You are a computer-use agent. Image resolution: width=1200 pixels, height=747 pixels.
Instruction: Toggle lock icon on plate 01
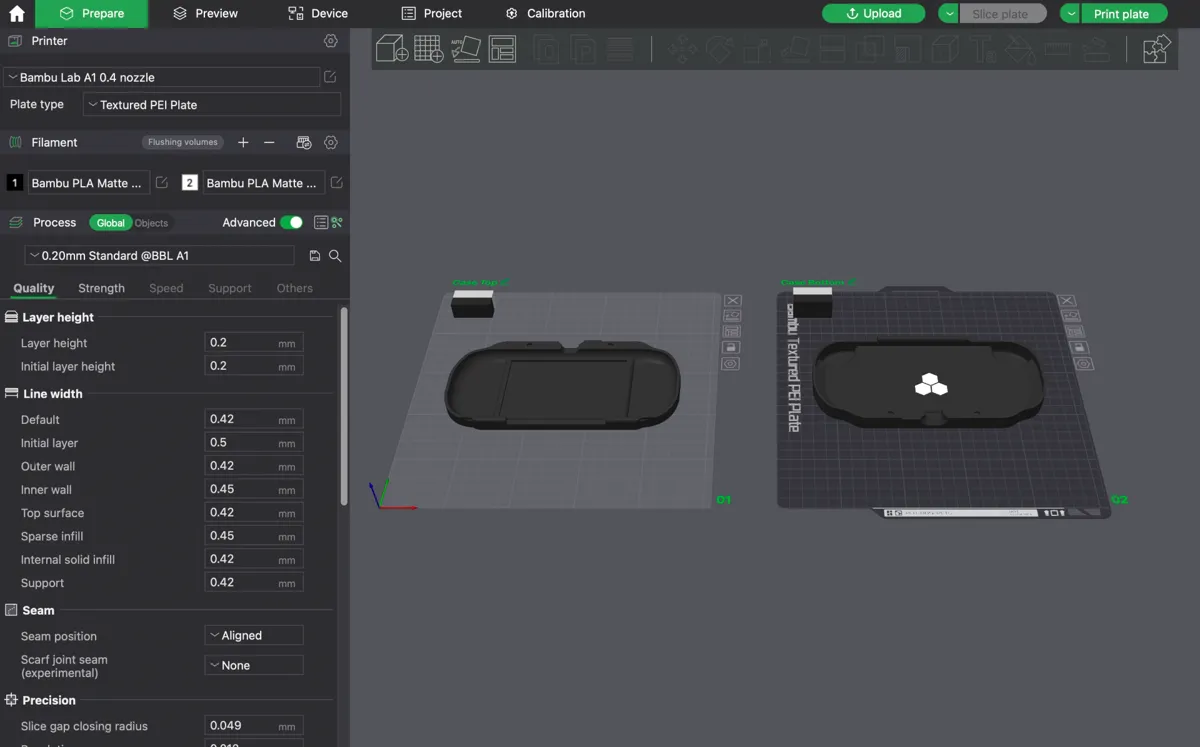pyautogui.click(x=732, y=347)
